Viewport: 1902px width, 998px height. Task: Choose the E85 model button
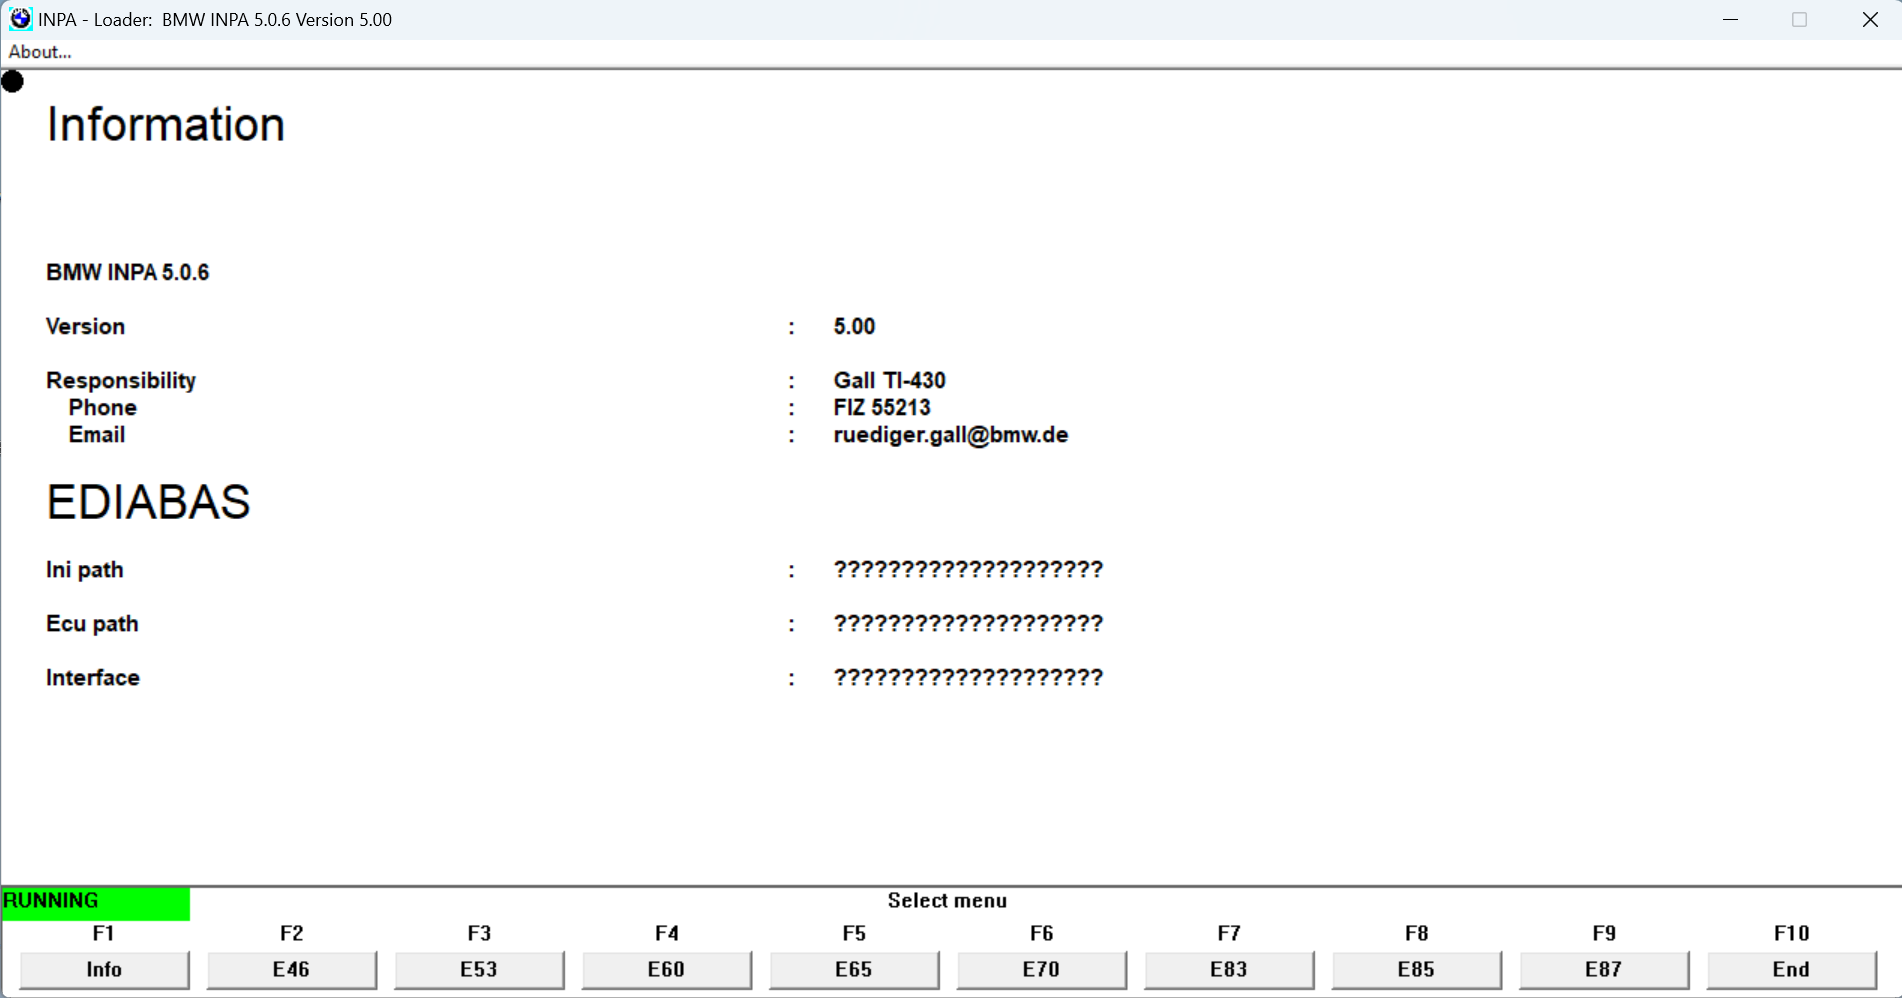pos(1416,969)
